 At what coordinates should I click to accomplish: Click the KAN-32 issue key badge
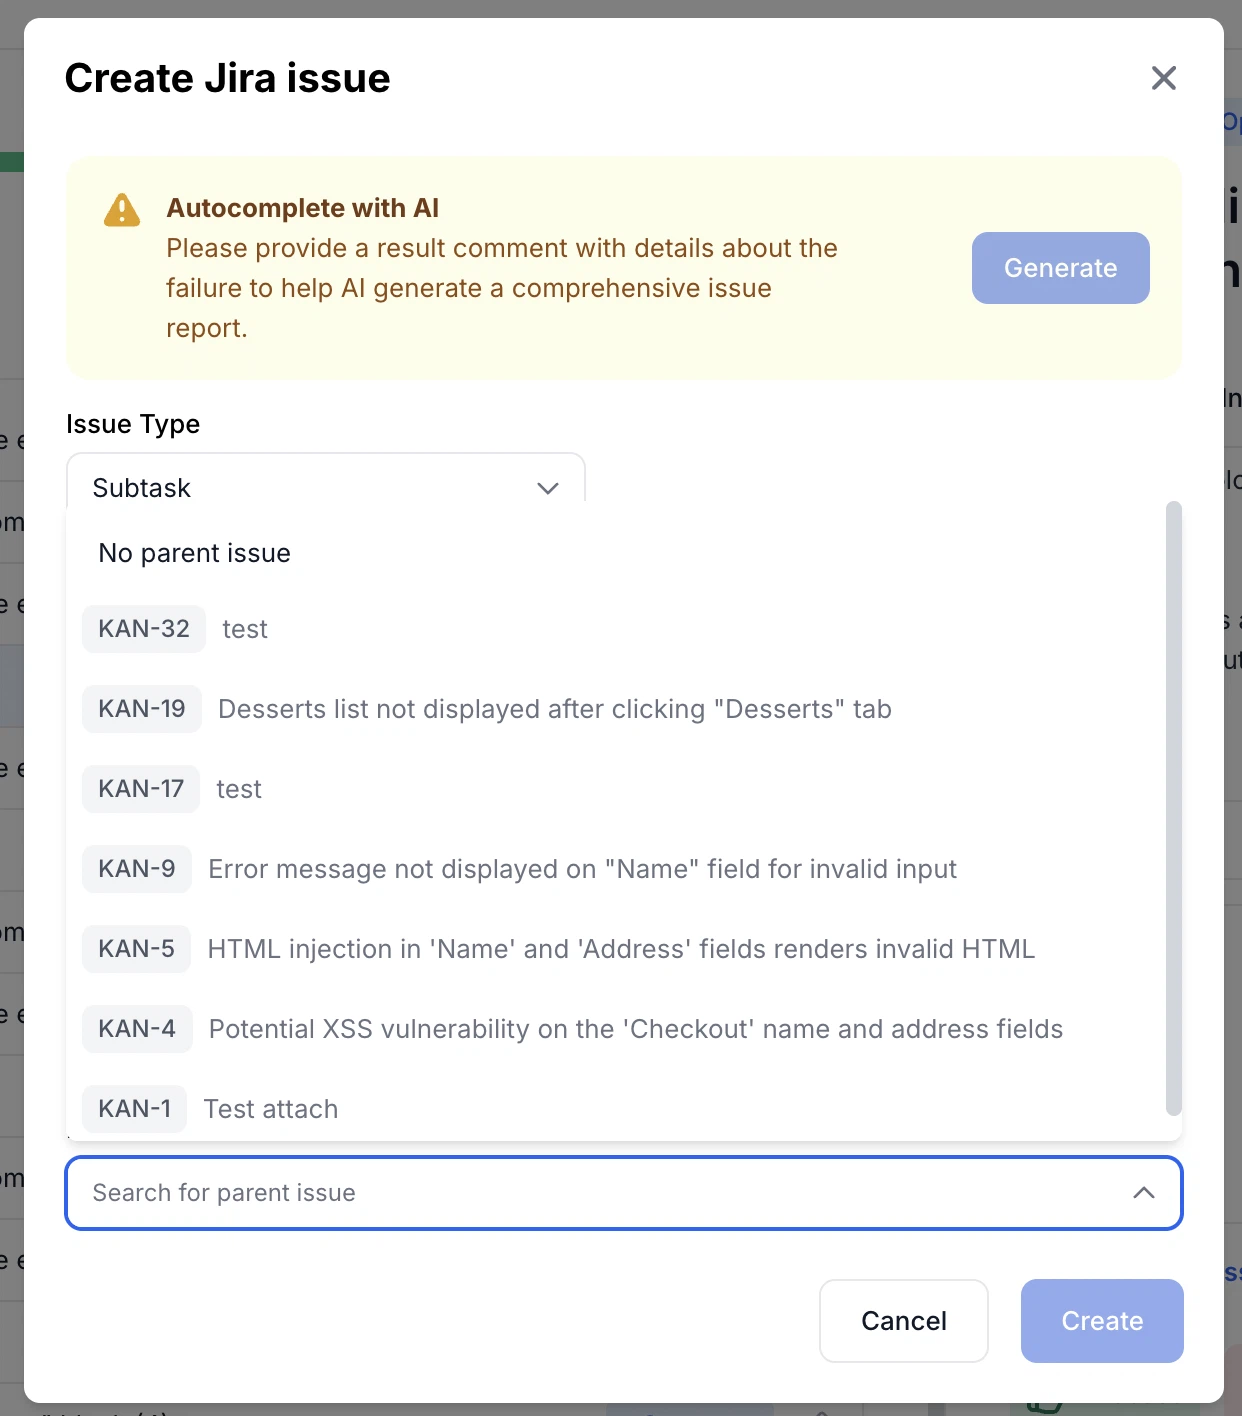pos(143,629)
